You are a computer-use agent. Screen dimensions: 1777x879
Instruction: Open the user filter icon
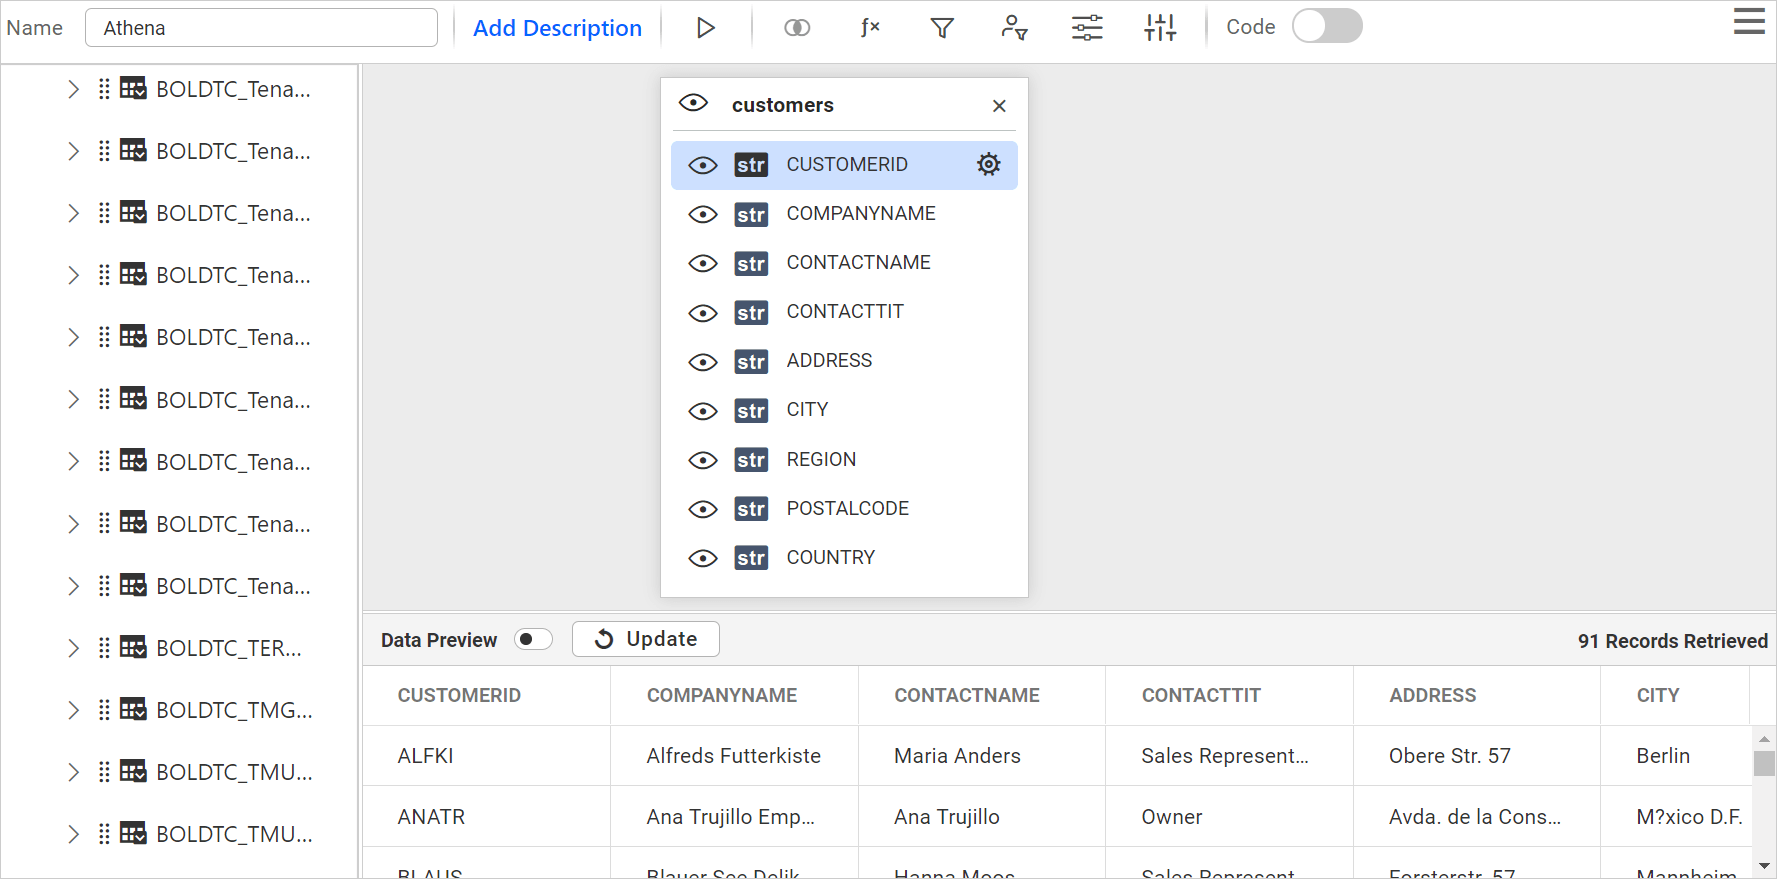tap(1014, 28)
